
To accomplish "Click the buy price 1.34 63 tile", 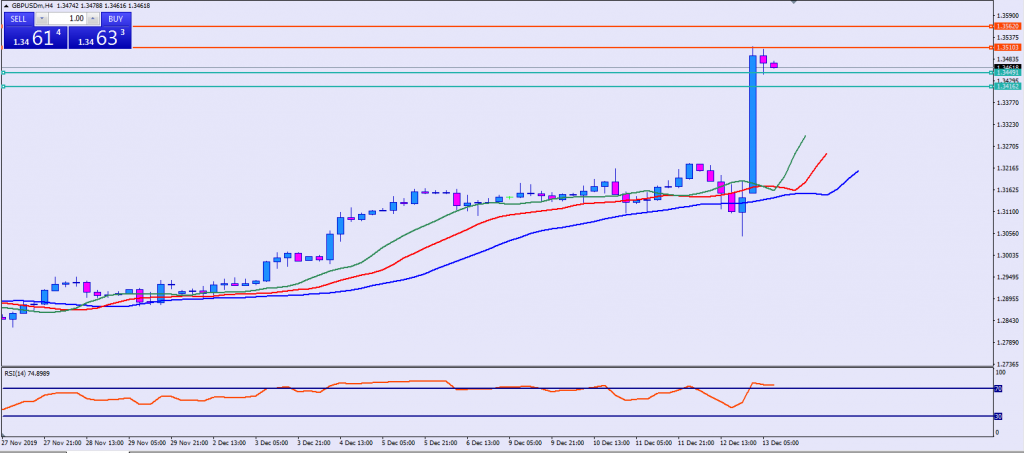I will tap(98, 38).
